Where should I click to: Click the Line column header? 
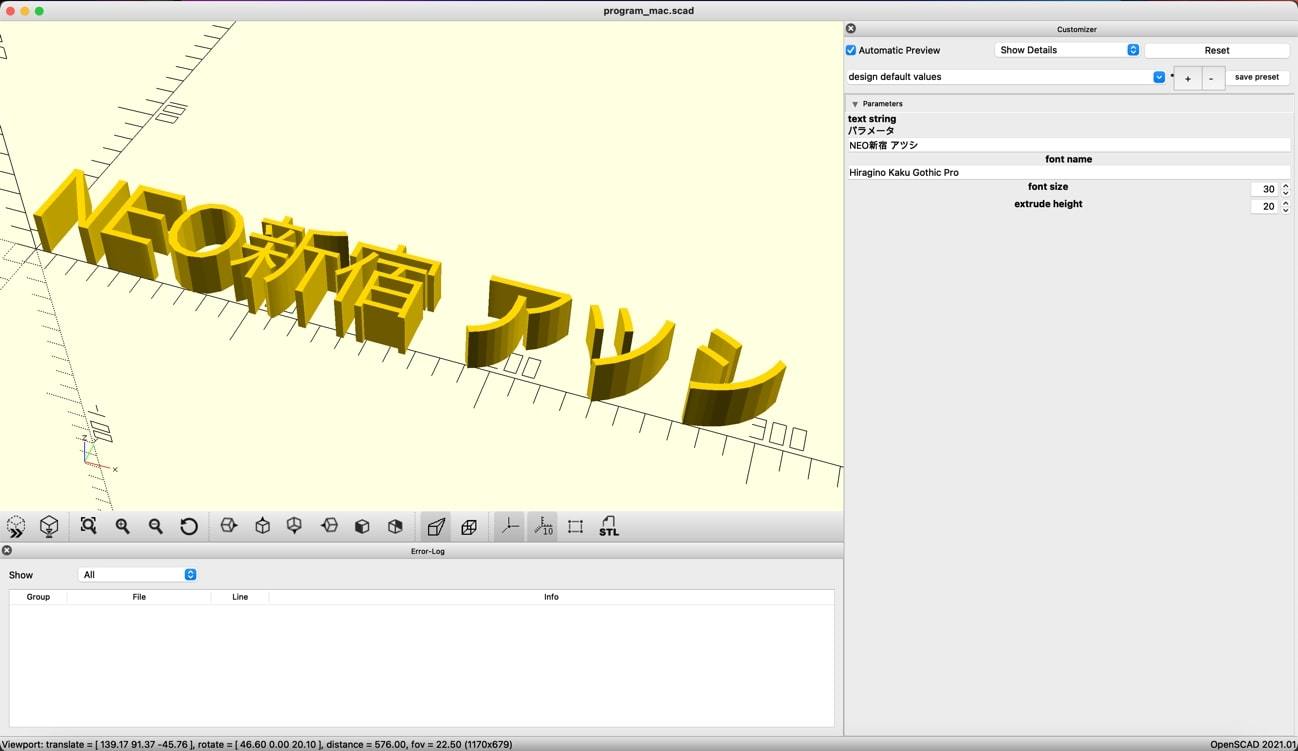[240, 597]
